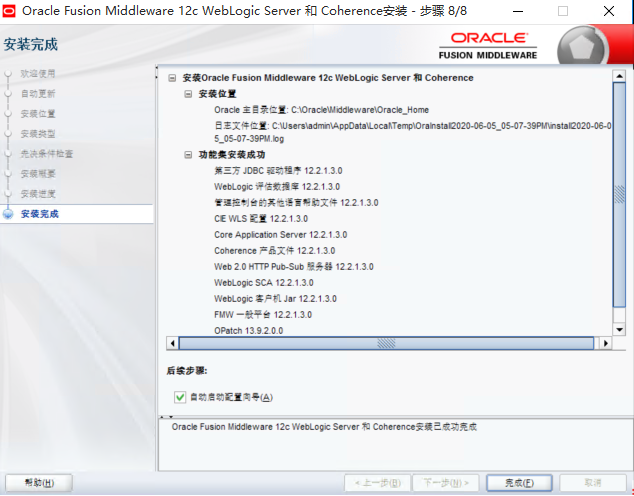634x496 pixels.
Task: Click the scroll right arrow of horizontal scrollbar
Action: (x=605, y=343)
